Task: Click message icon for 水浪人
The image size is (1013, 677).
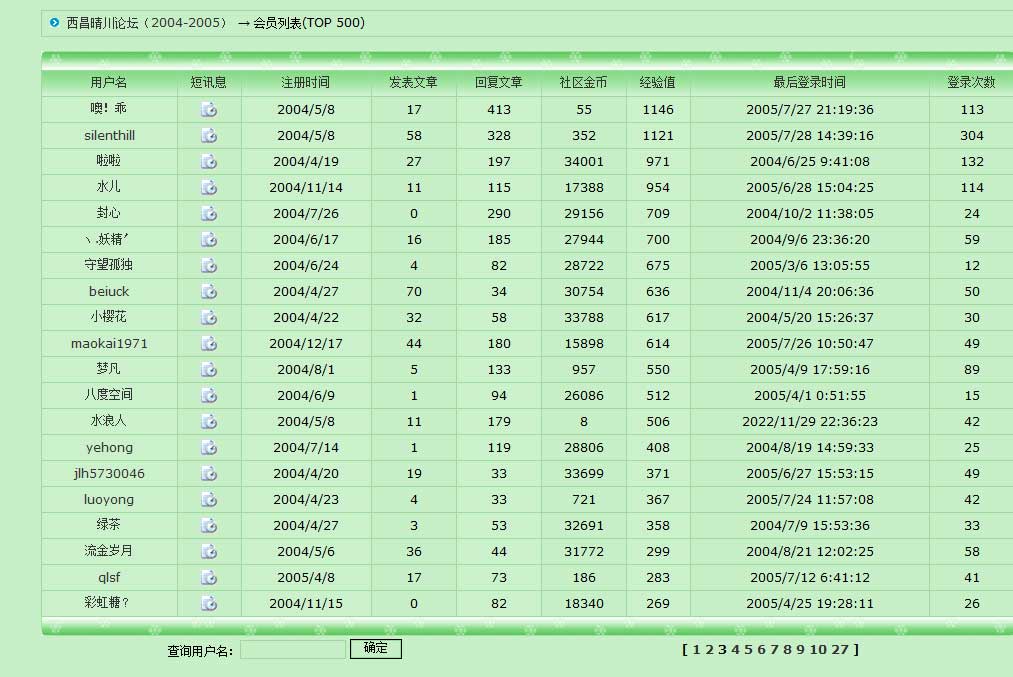Action: coord(209,421)
